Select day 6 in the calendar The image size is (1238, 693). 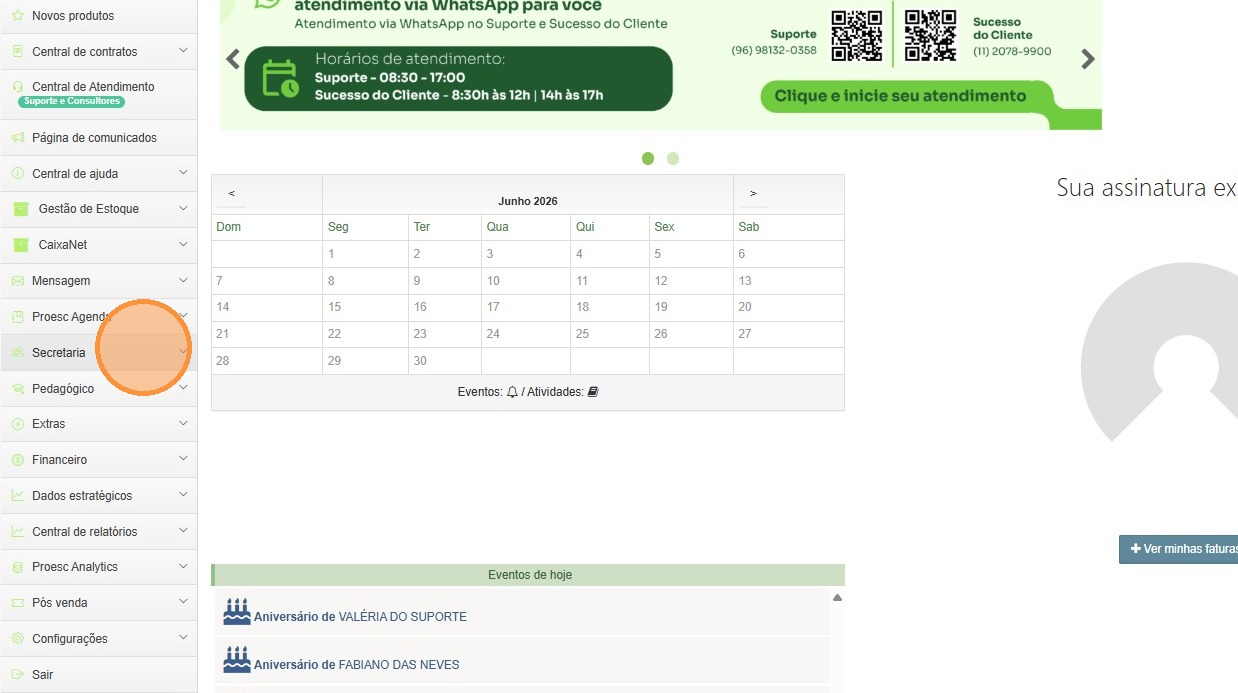(x=789, y=254)
